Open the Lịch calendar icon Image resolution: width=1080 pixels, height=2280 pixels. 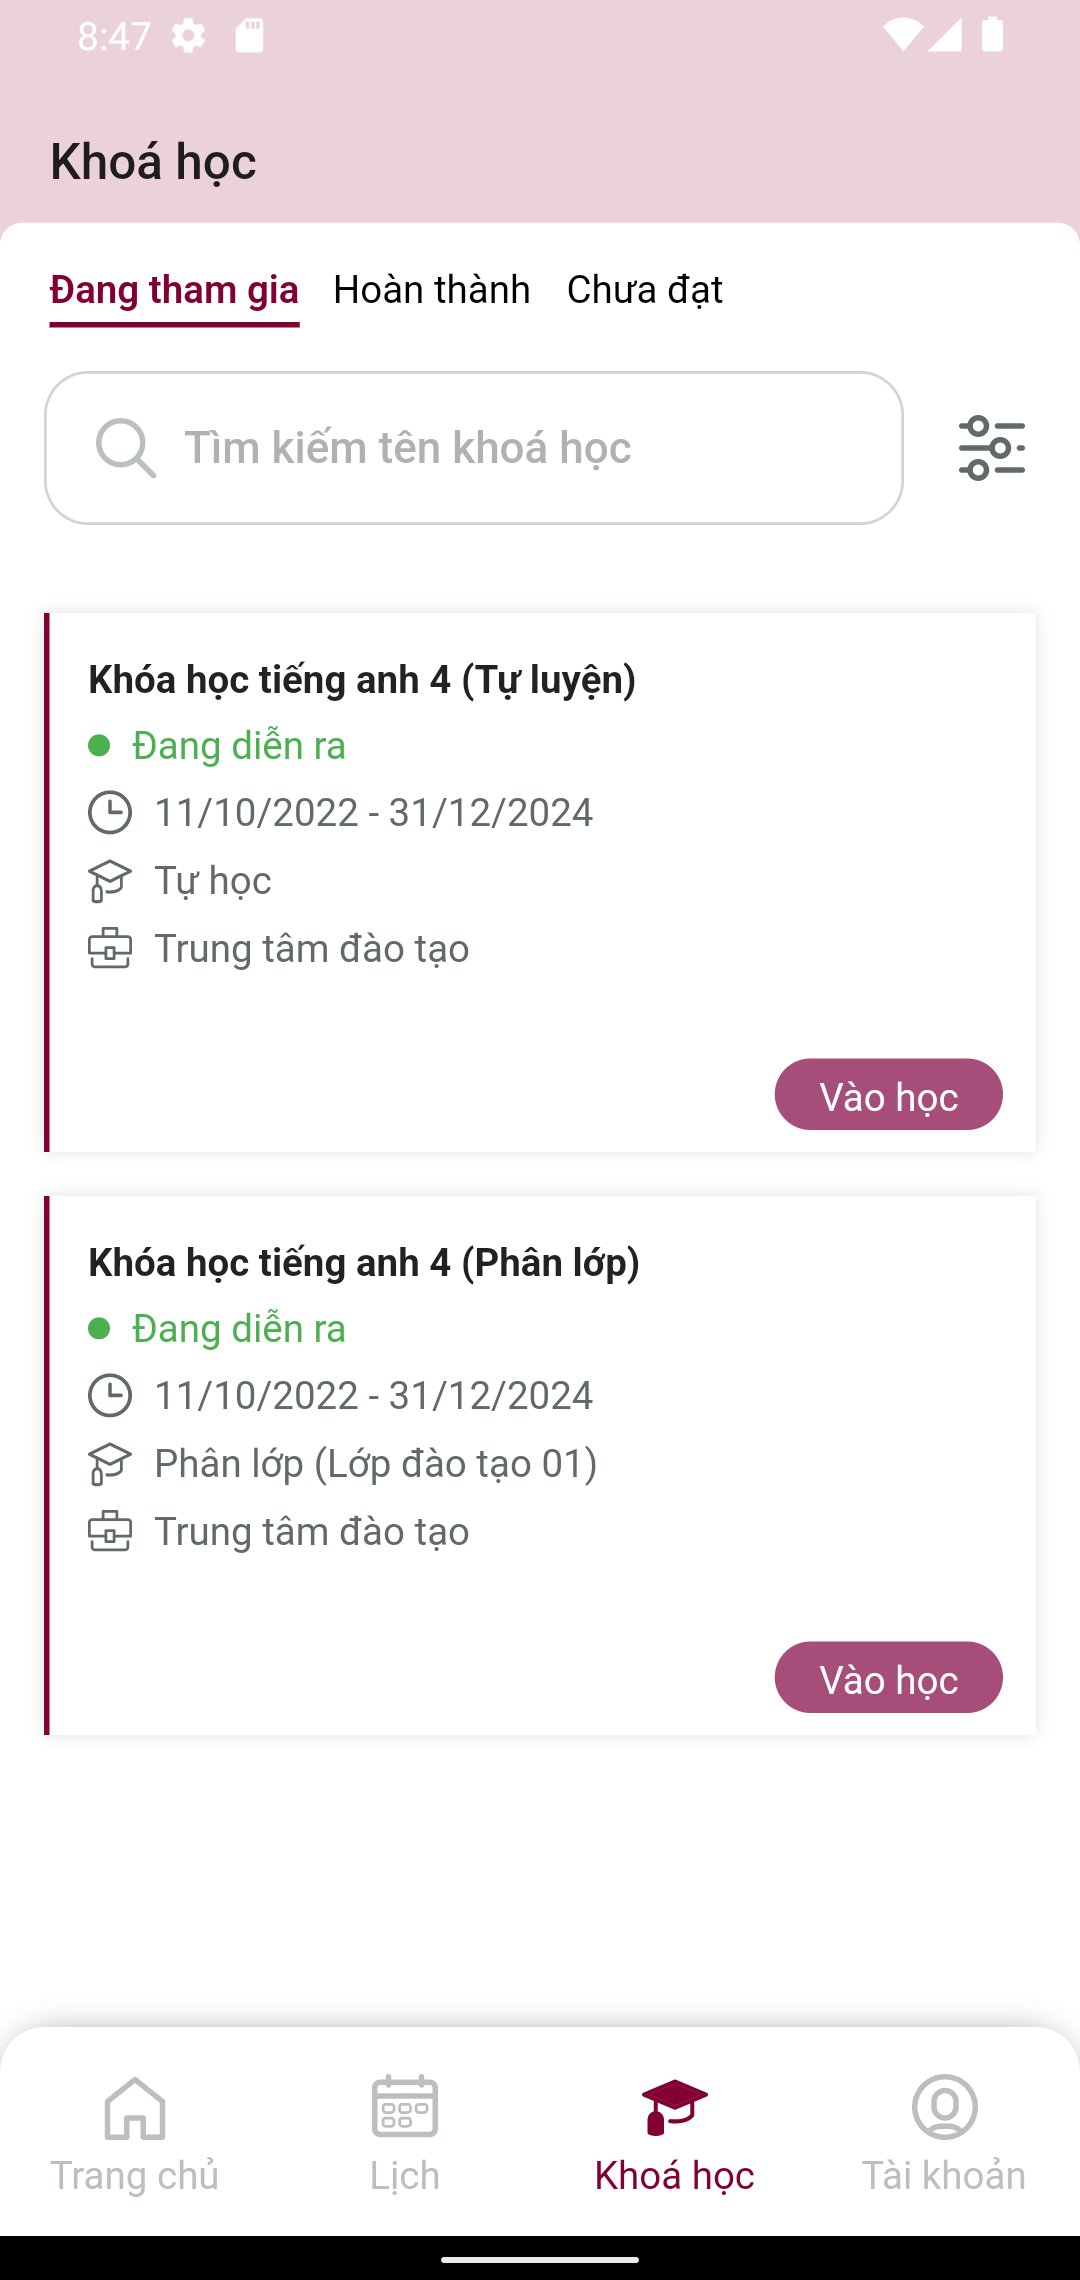(405, 2107)
